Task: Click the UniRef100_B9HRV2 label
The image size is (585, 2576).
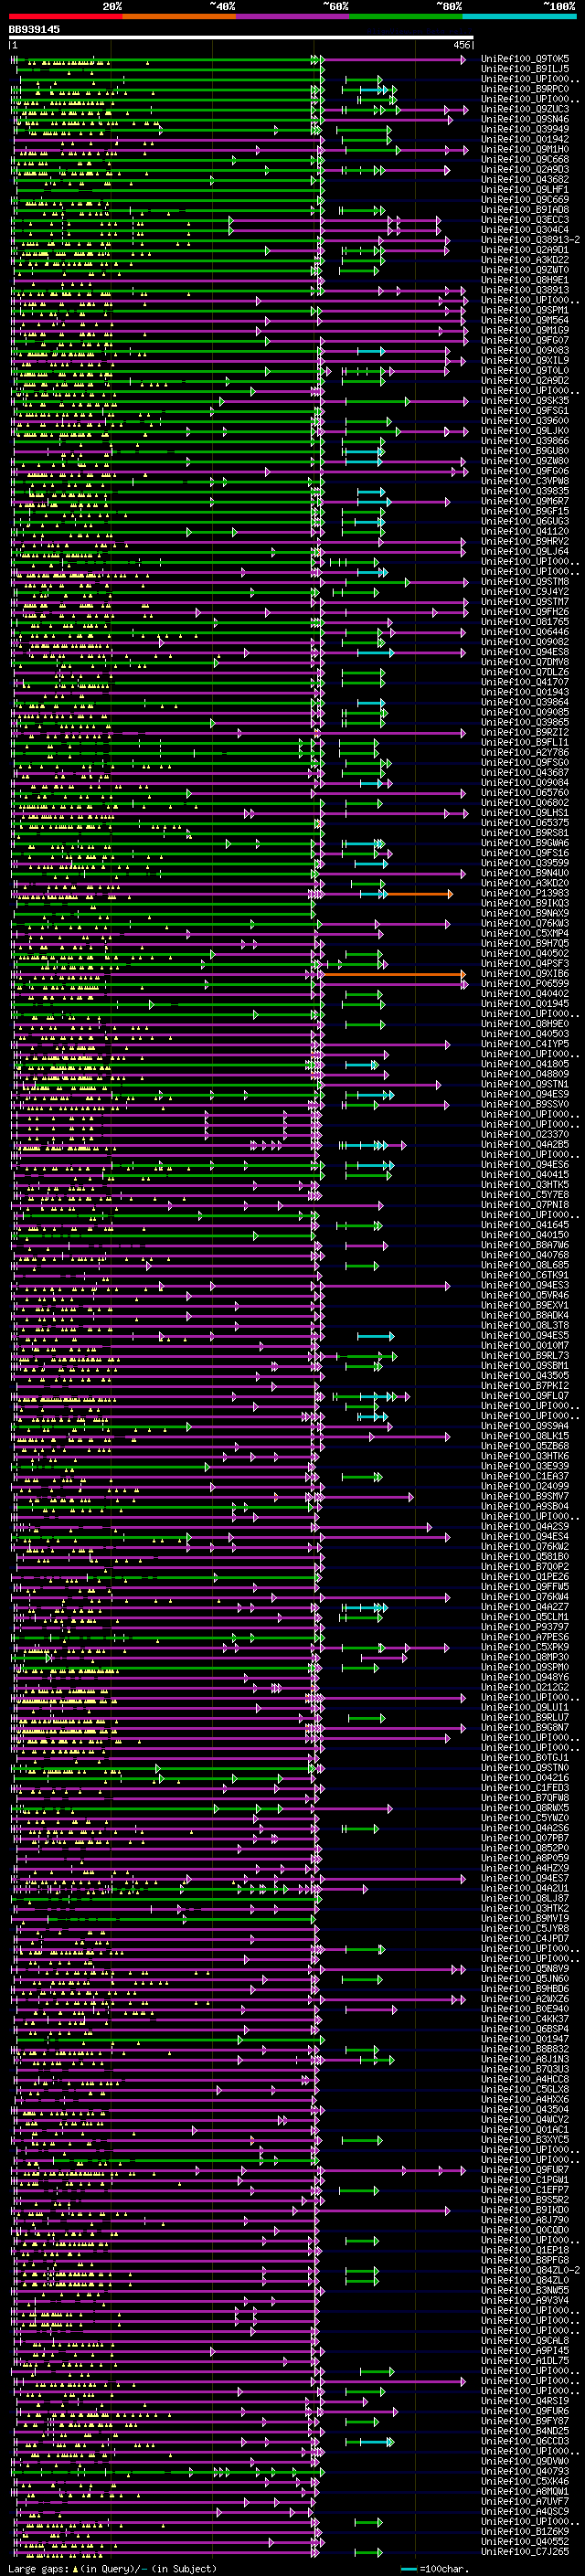Action: pos(525,541)
